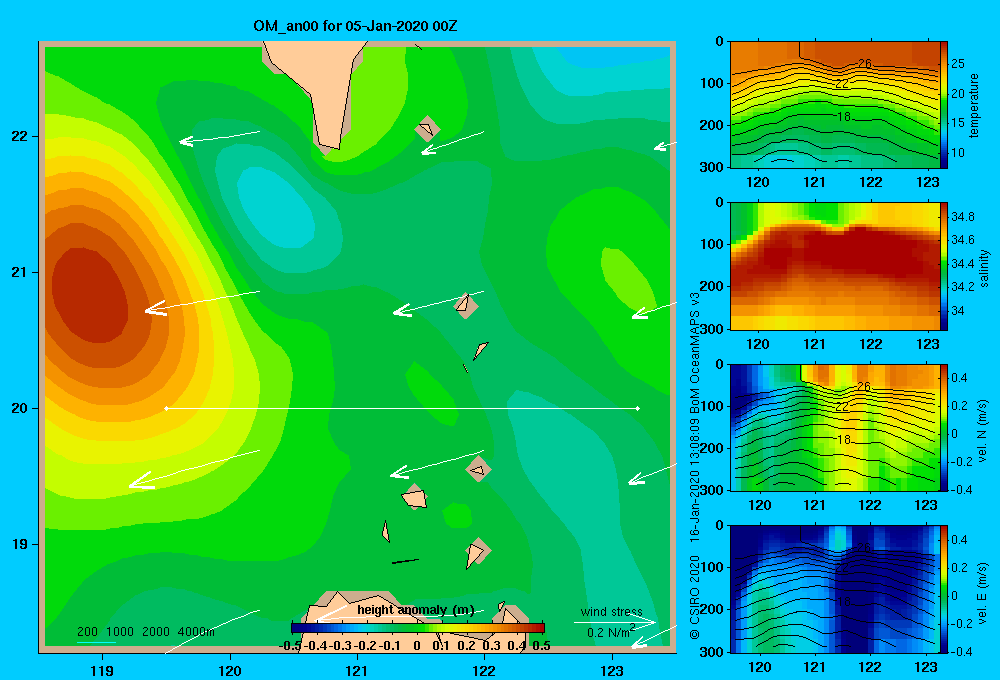Screen dimensions: 1000x680
Task: Click longitude tick 121 on main map
Action: tap(357, 670)
